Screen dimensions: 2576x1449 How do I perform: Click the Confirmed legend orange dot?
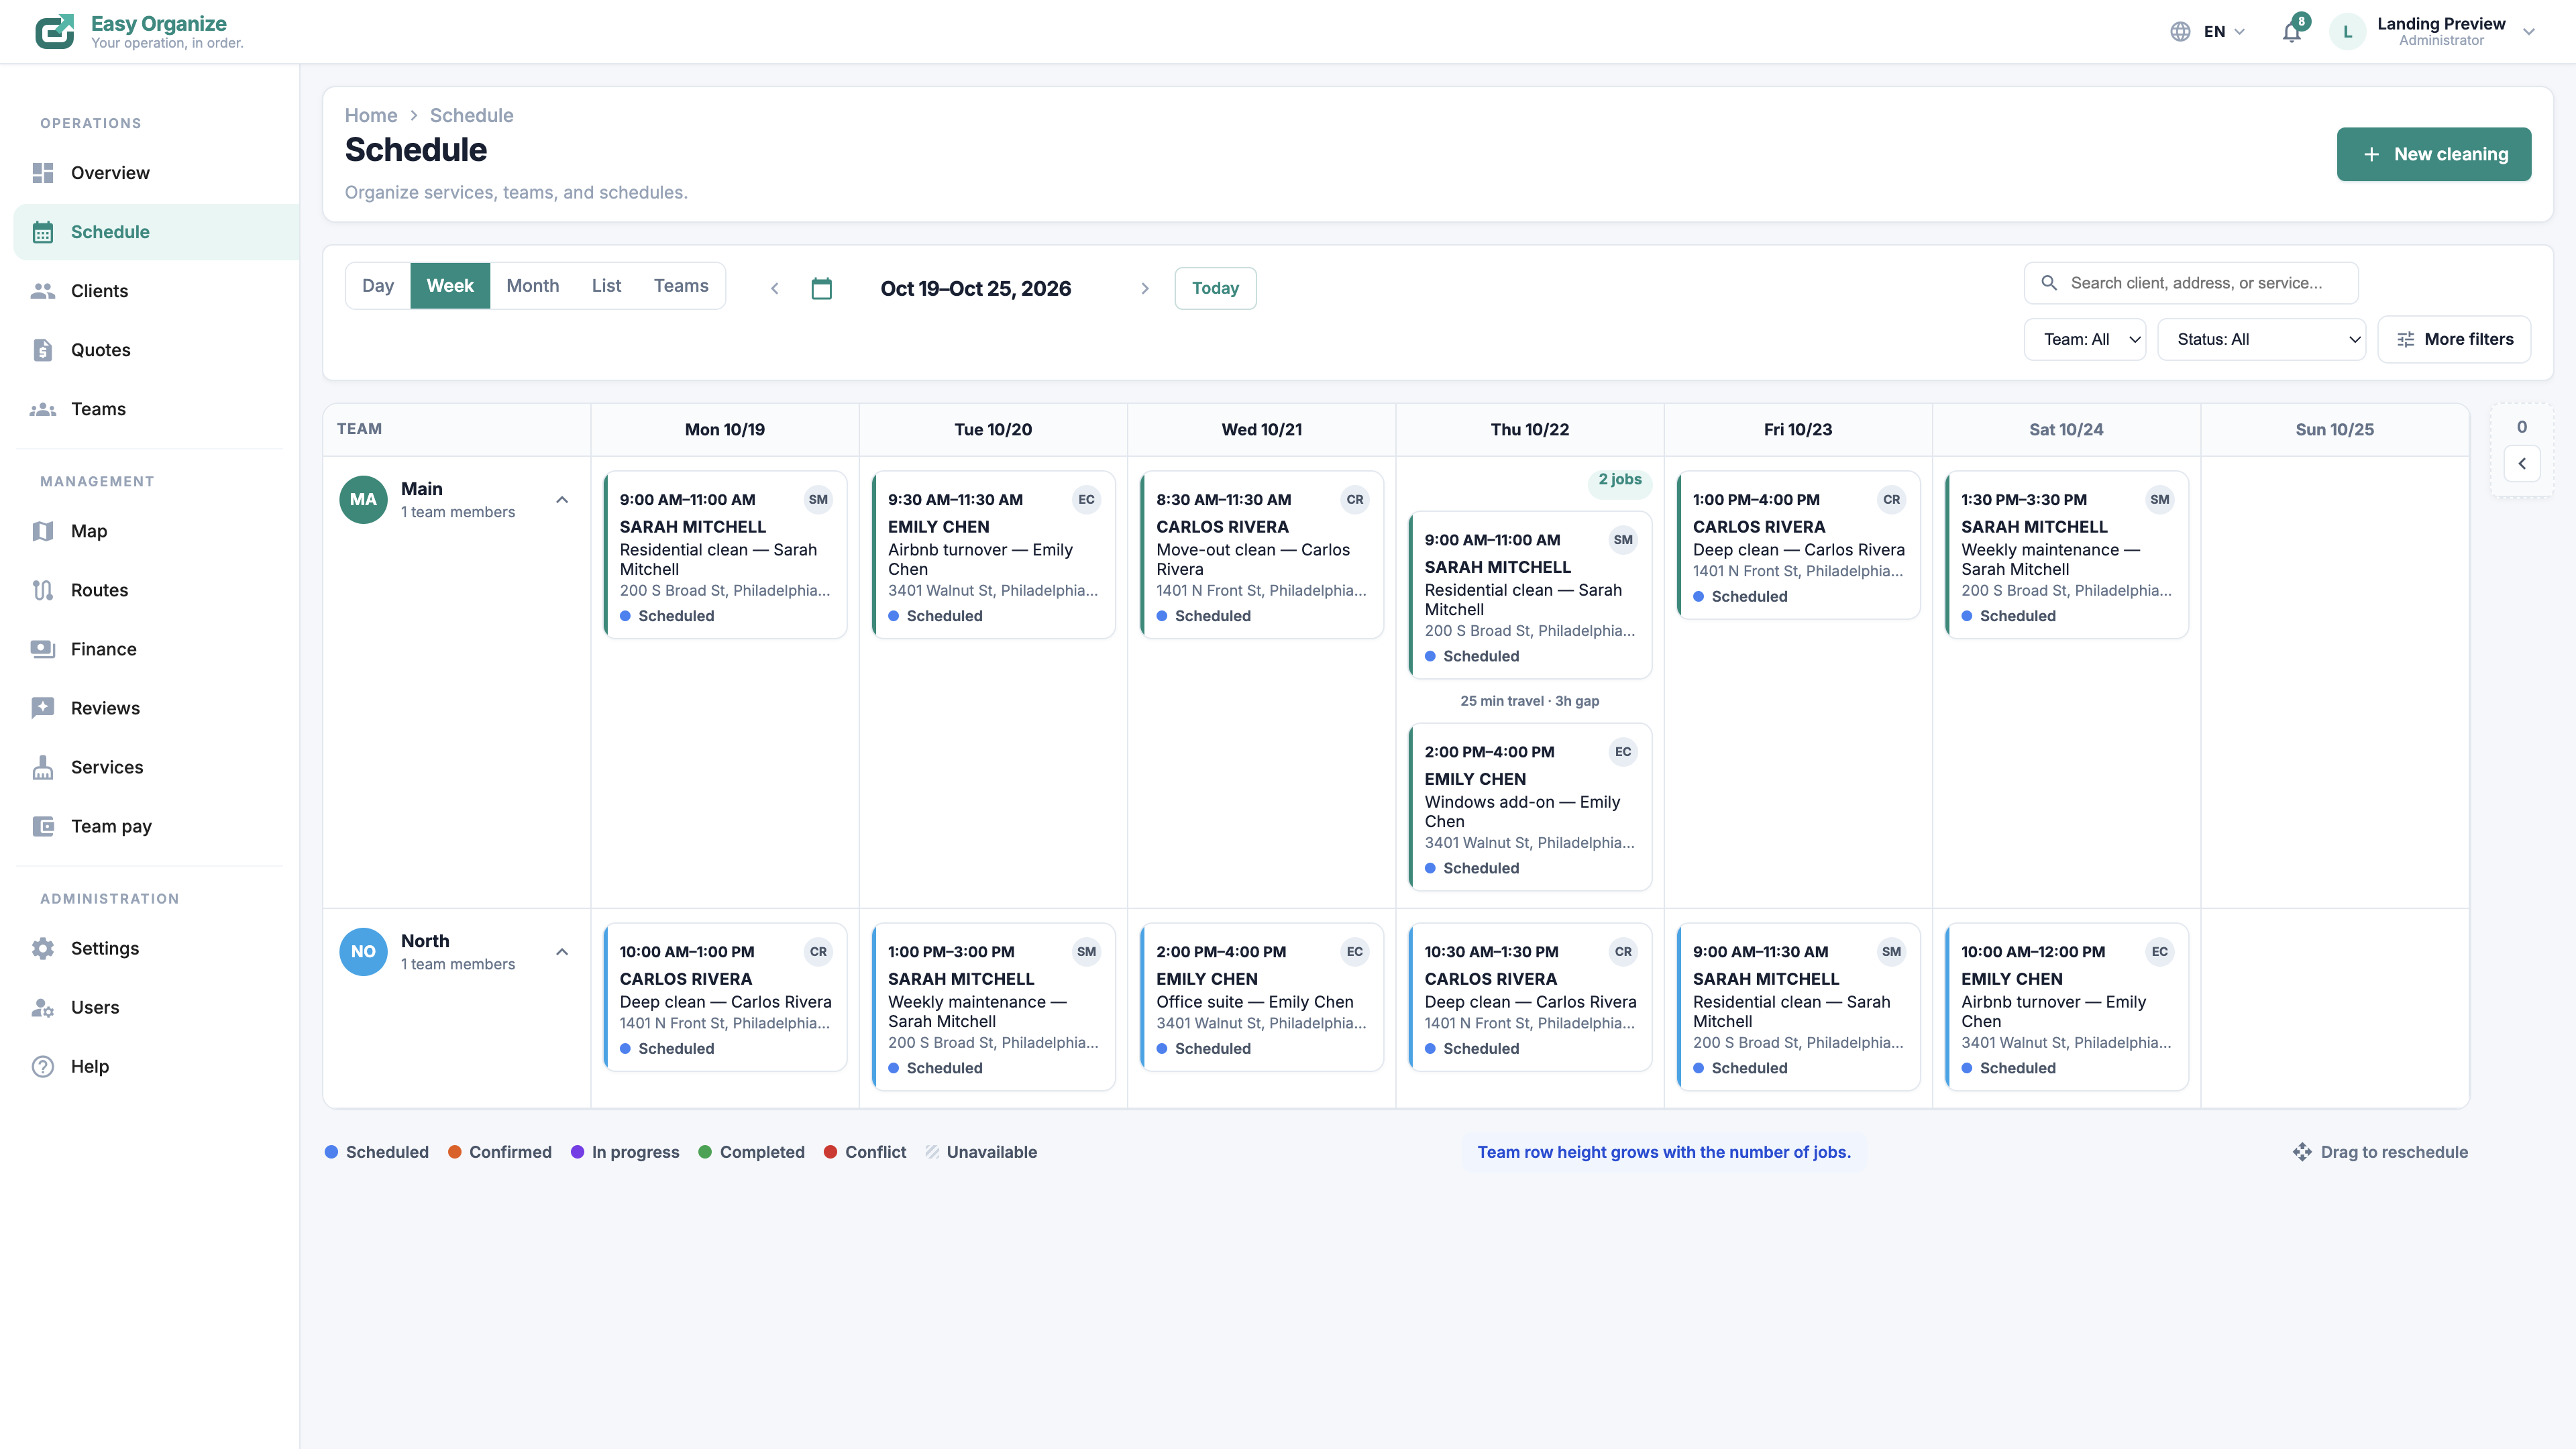455,1152
